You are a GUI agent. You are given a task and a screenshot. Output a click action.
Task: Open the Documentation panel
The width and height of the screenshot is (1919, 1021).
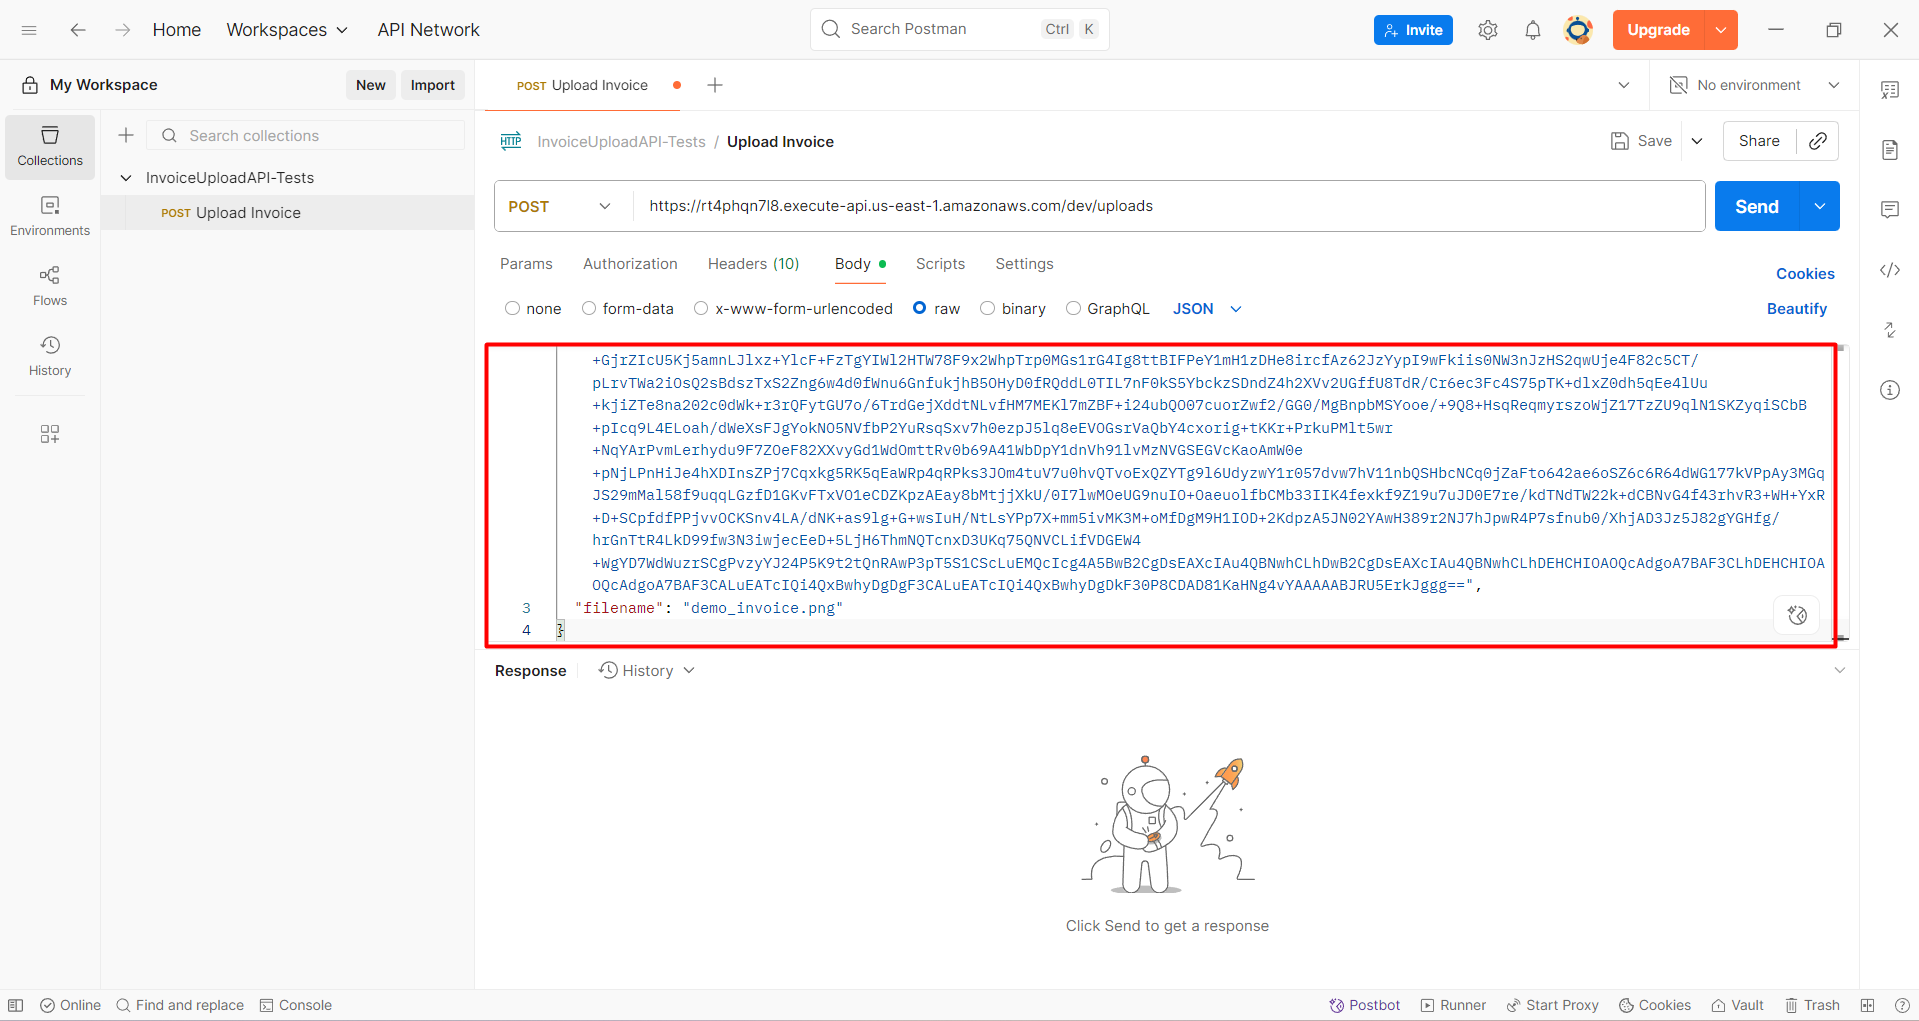[1890, 149]
